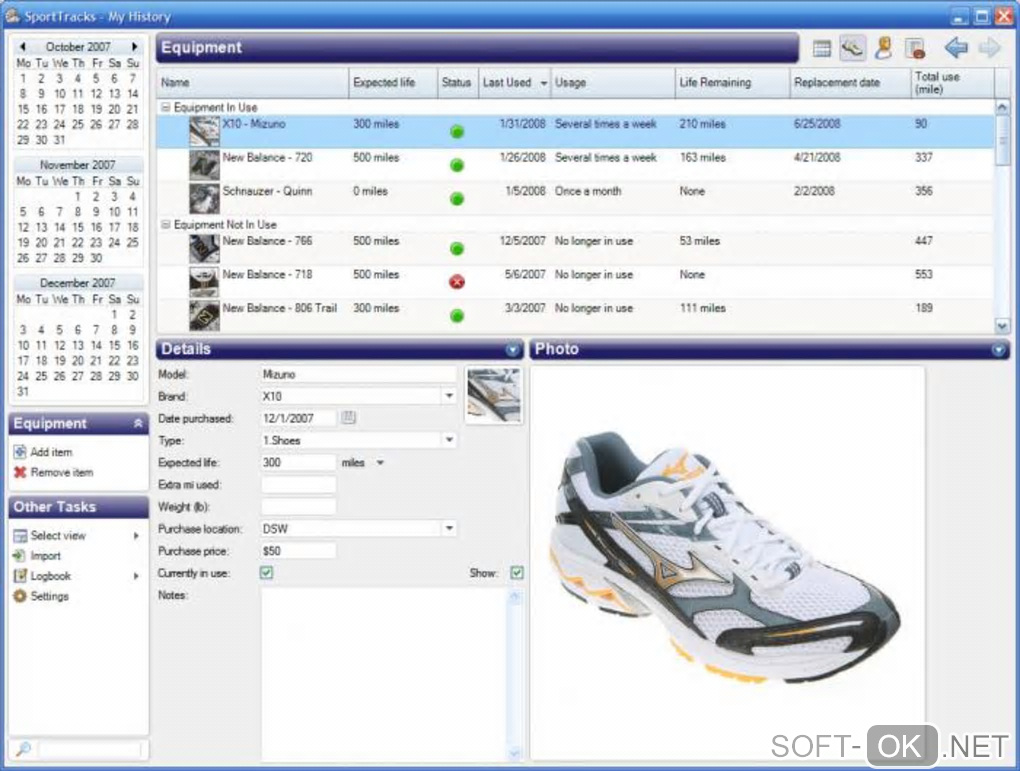
Task: Click the search box in sidebar
Action: pos(89,749)
